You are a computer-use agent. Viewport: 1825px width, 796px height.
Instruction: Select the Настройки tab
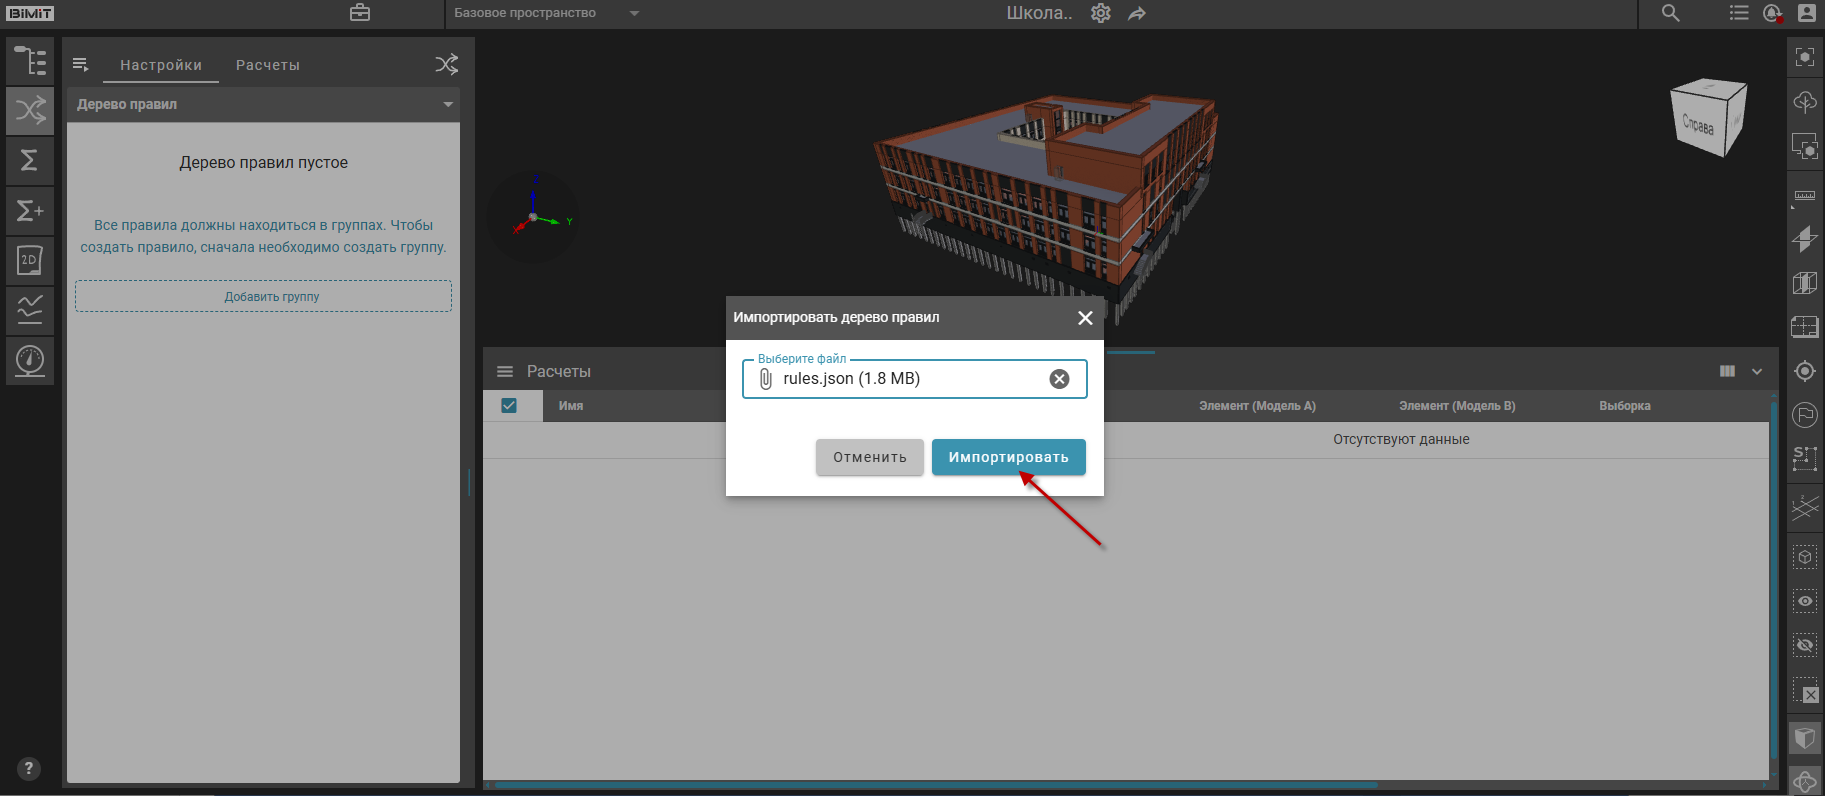(161, 65)
